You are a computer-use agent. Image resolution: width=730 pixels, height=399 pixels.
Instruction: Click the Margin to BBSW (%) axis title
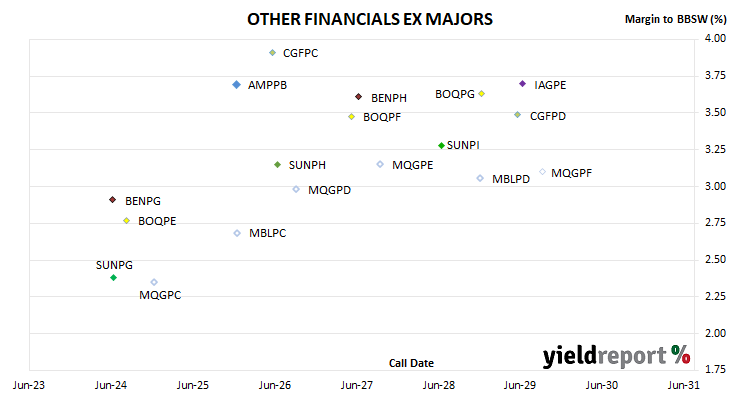pyautogui.click(x=675, y=19)
